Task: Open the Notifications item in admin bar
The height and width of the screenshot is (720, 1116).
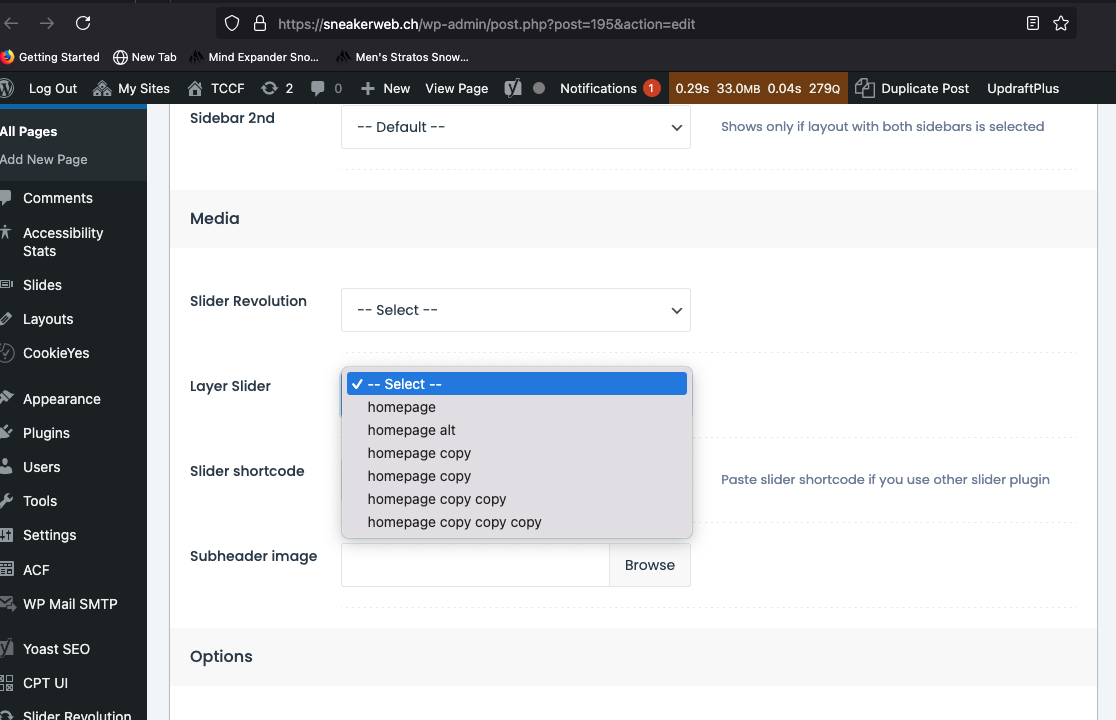Action: [598, 88]
